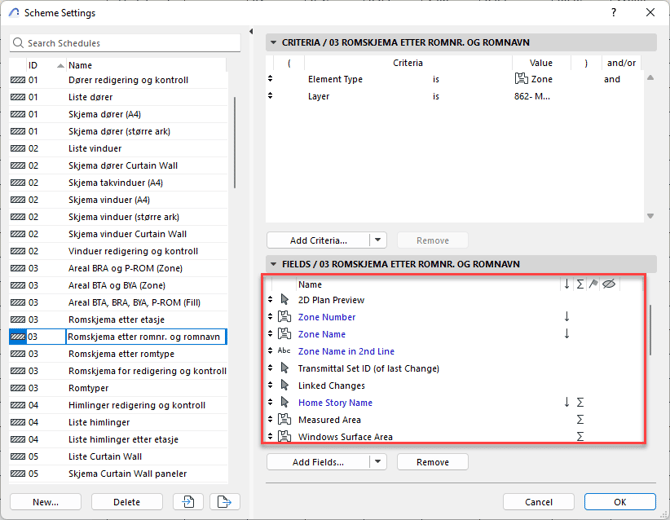Toggle sum symbol for Home Story Name

(580, 403)
